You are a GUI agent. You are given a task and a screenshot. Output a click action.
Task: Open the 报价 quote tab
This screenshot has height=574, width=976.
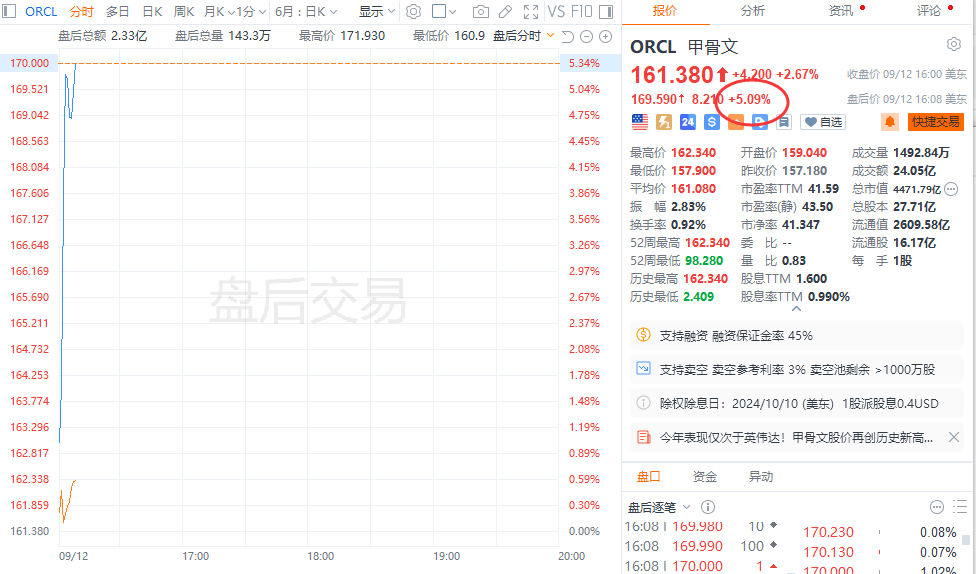(664, 11)
